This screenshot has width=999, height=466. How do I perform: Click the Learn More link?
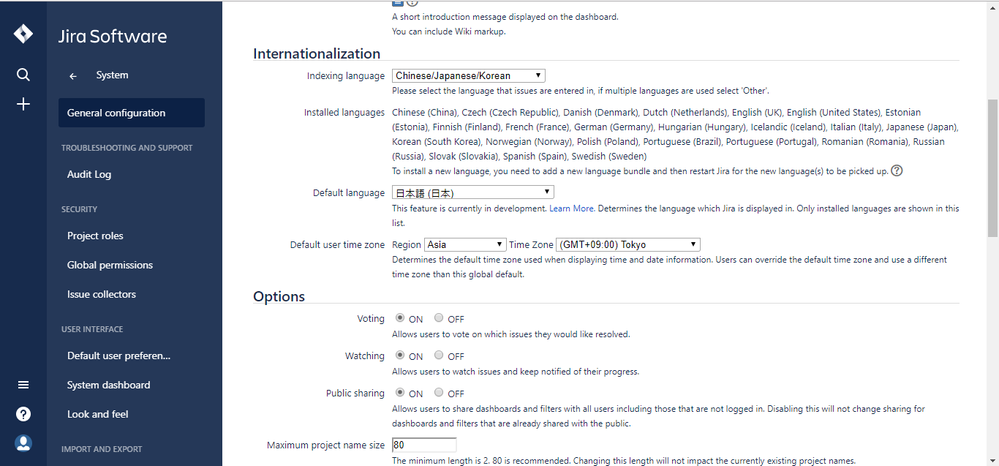[x=572, y=208]
